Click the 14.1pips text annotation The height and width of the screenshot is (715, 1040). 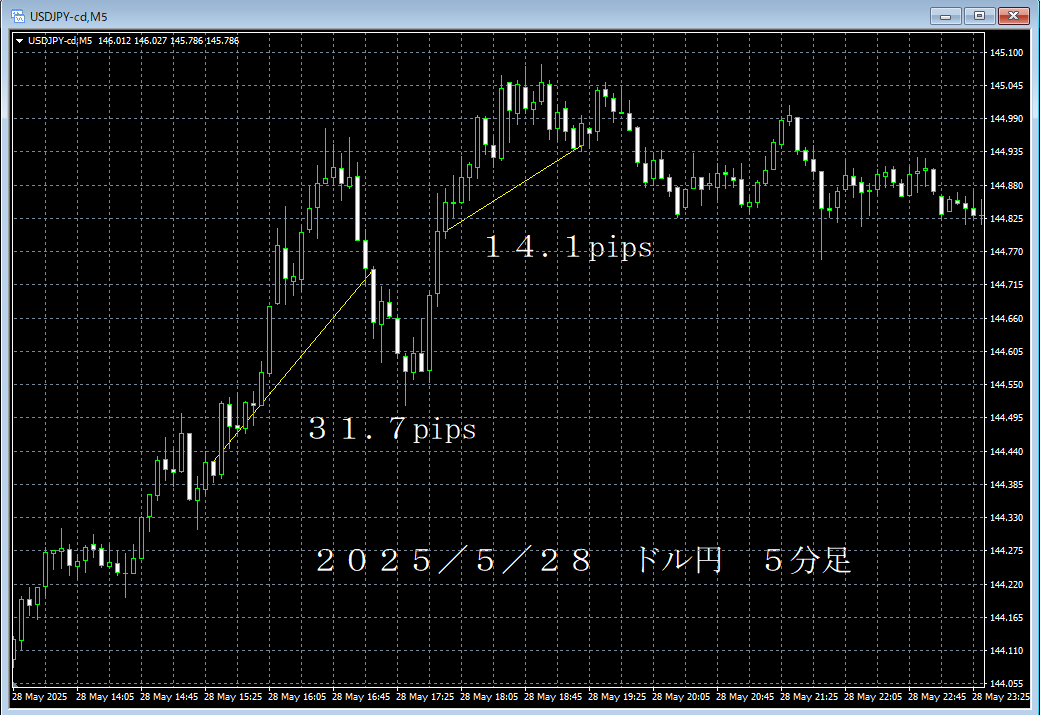click(567, 247)
